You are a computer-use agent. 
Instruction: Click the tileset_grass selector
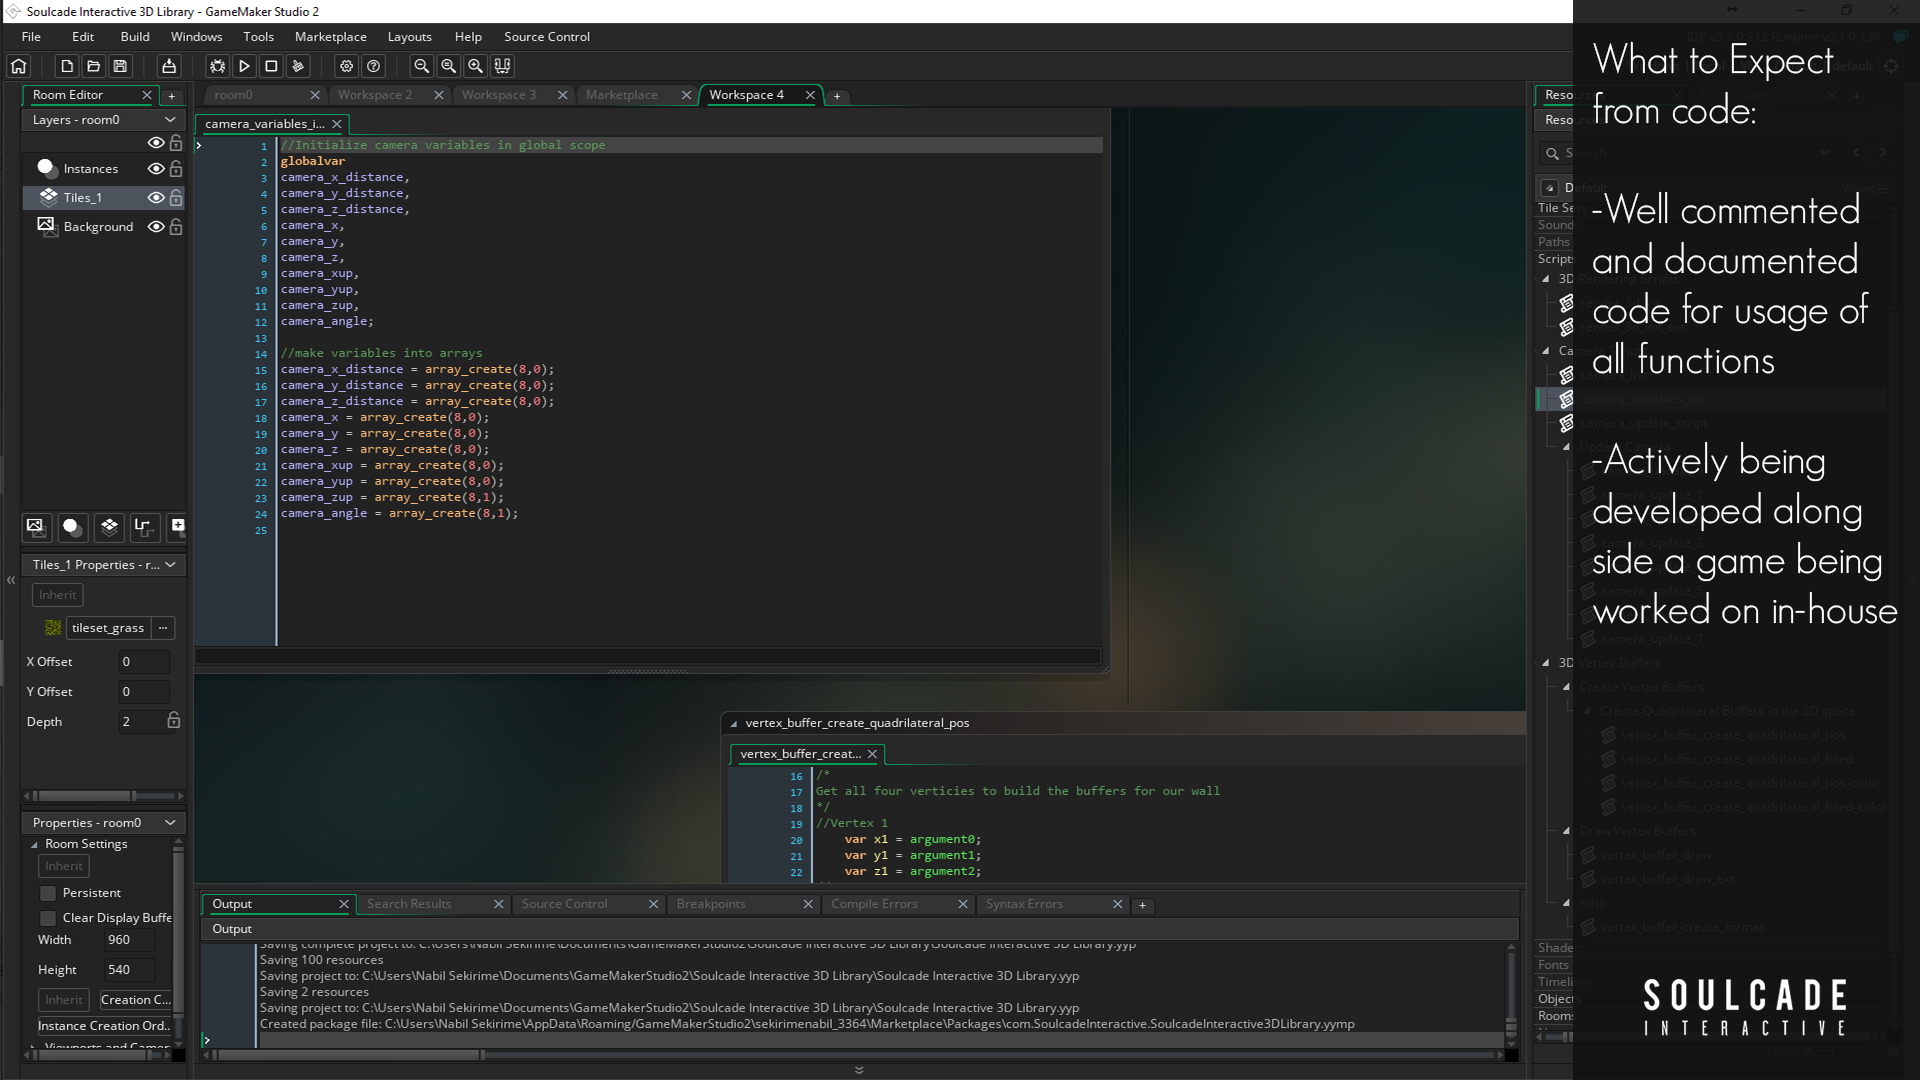(108, 628)
